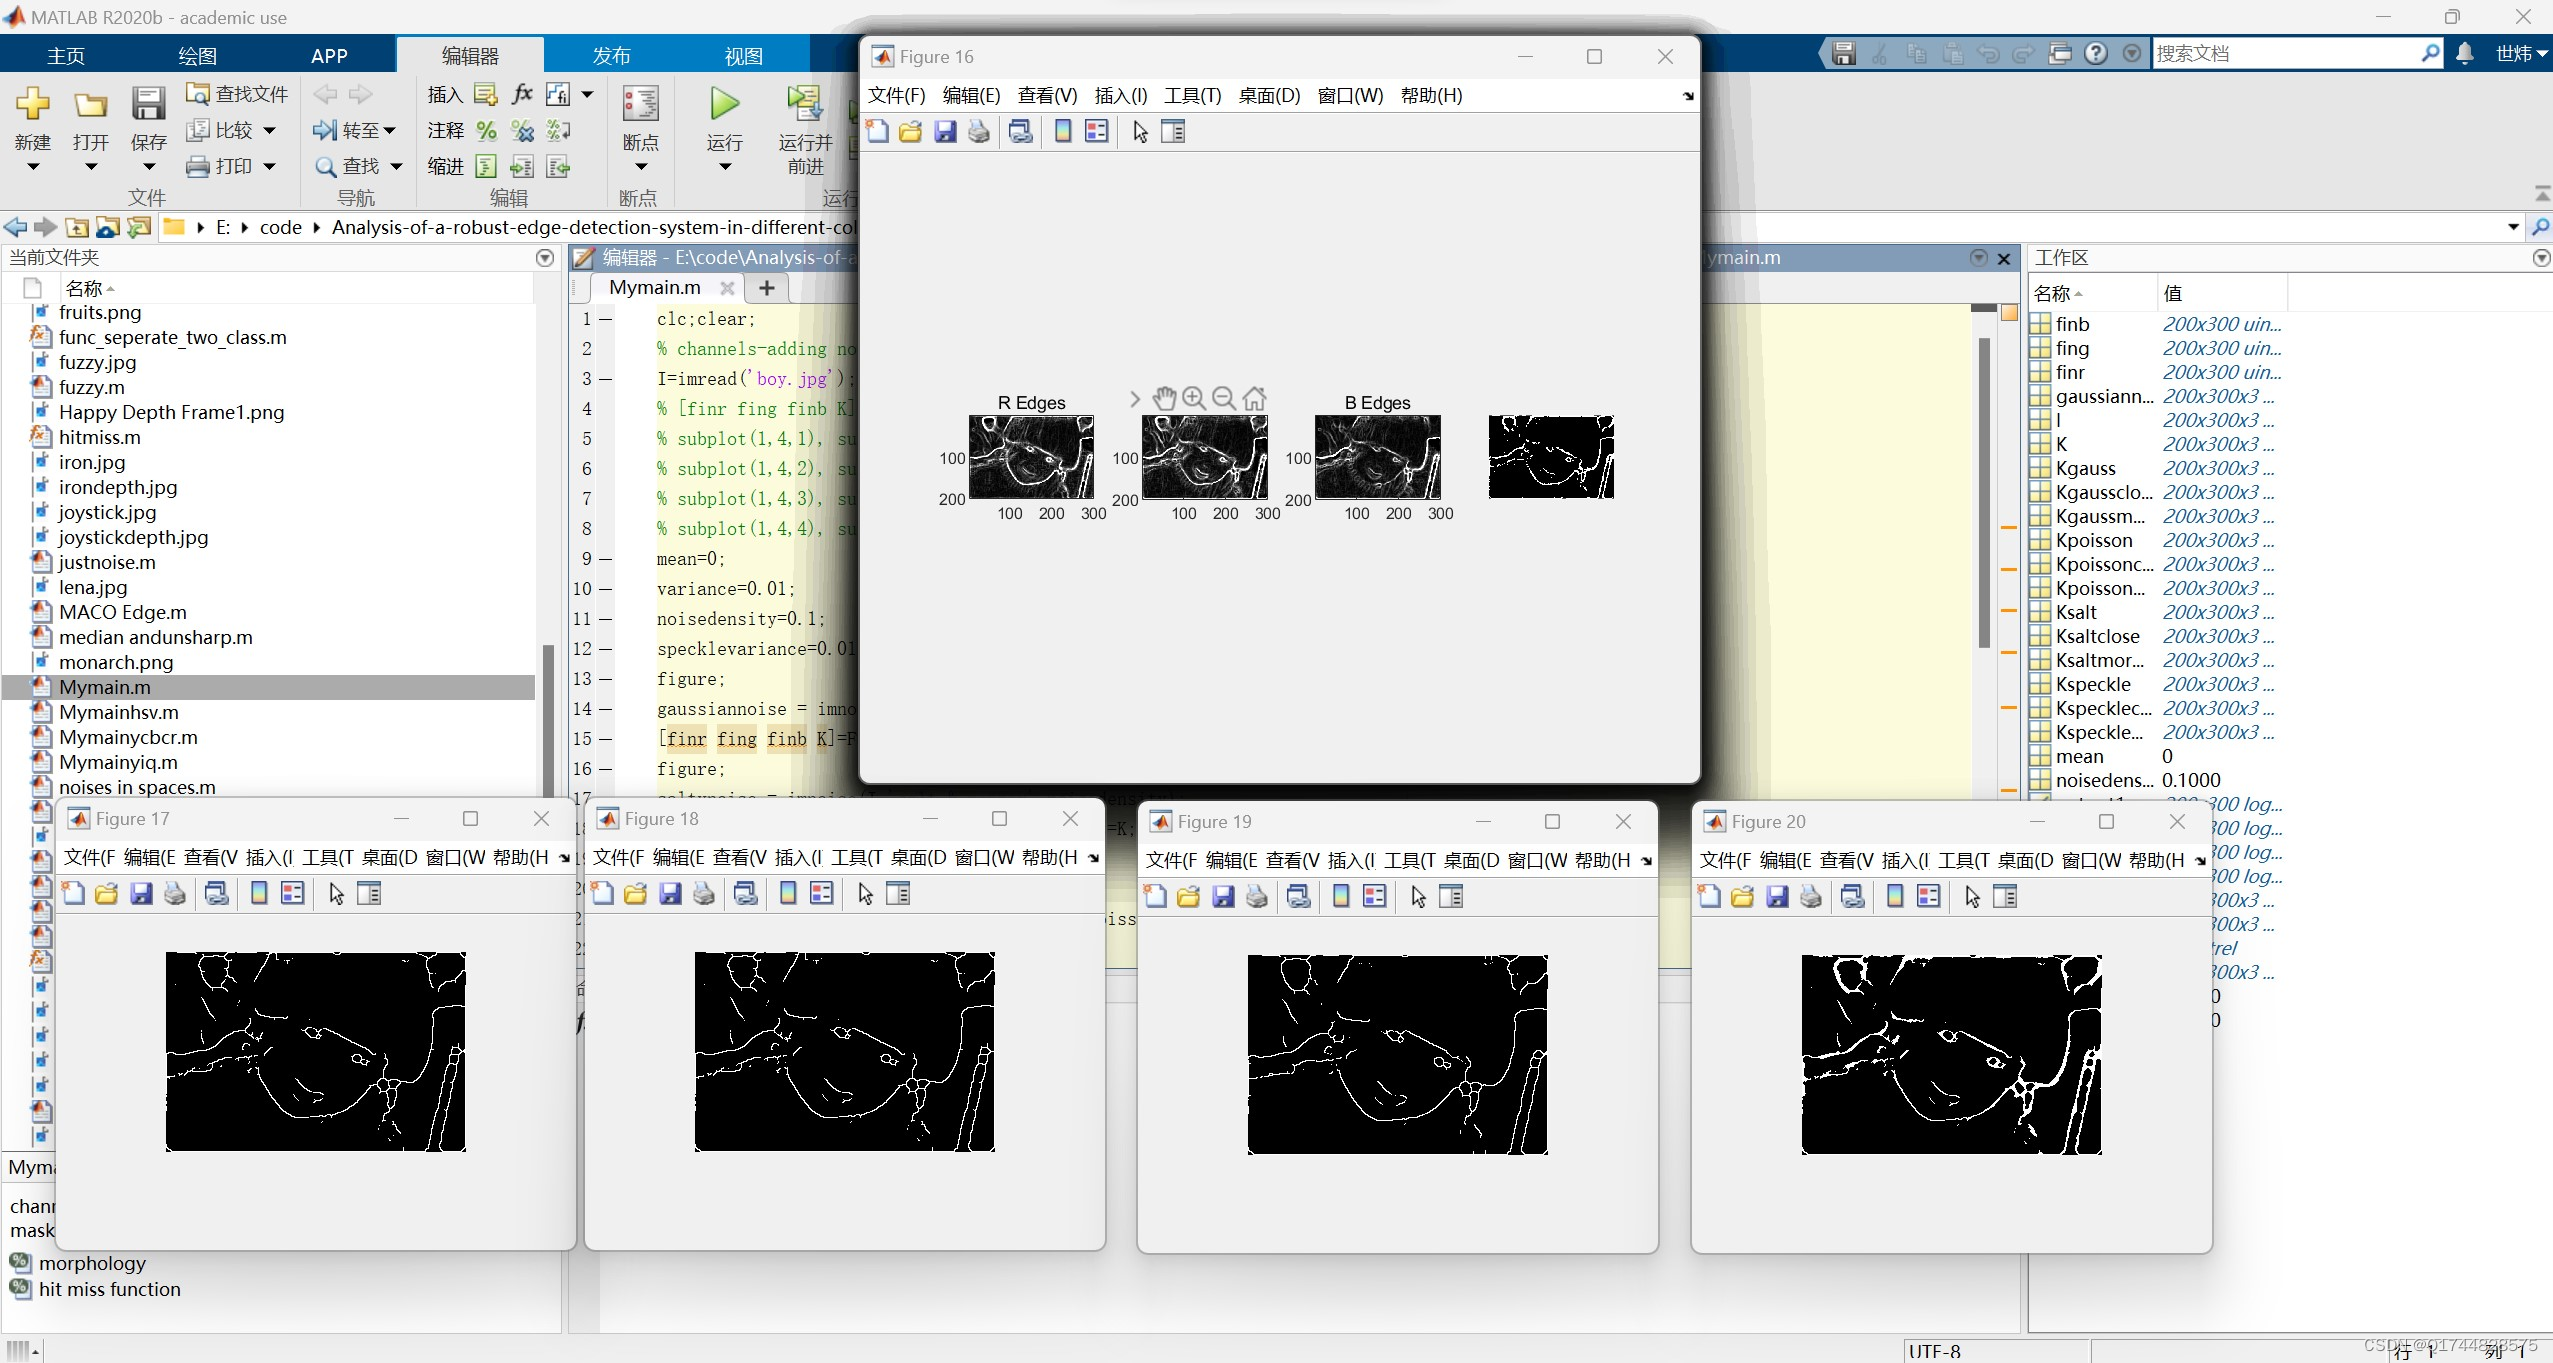Click Open File icon in Figure 17 toolbar
This screenshot has width=2553, height=1363.
[x=107, y=894]
